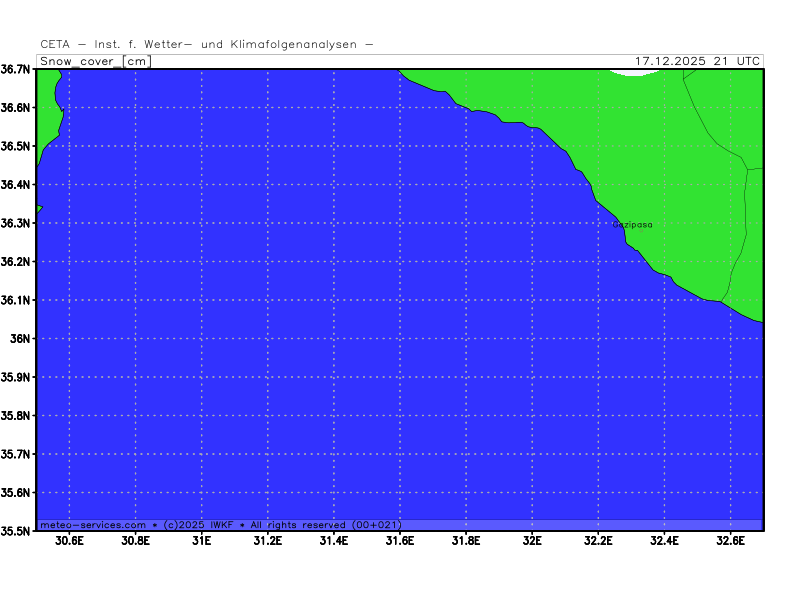Screen dimensions: 800x600
Task: Click the 36.3N latitude axis label
Action: pyautogui.click(x=17, y=223)
